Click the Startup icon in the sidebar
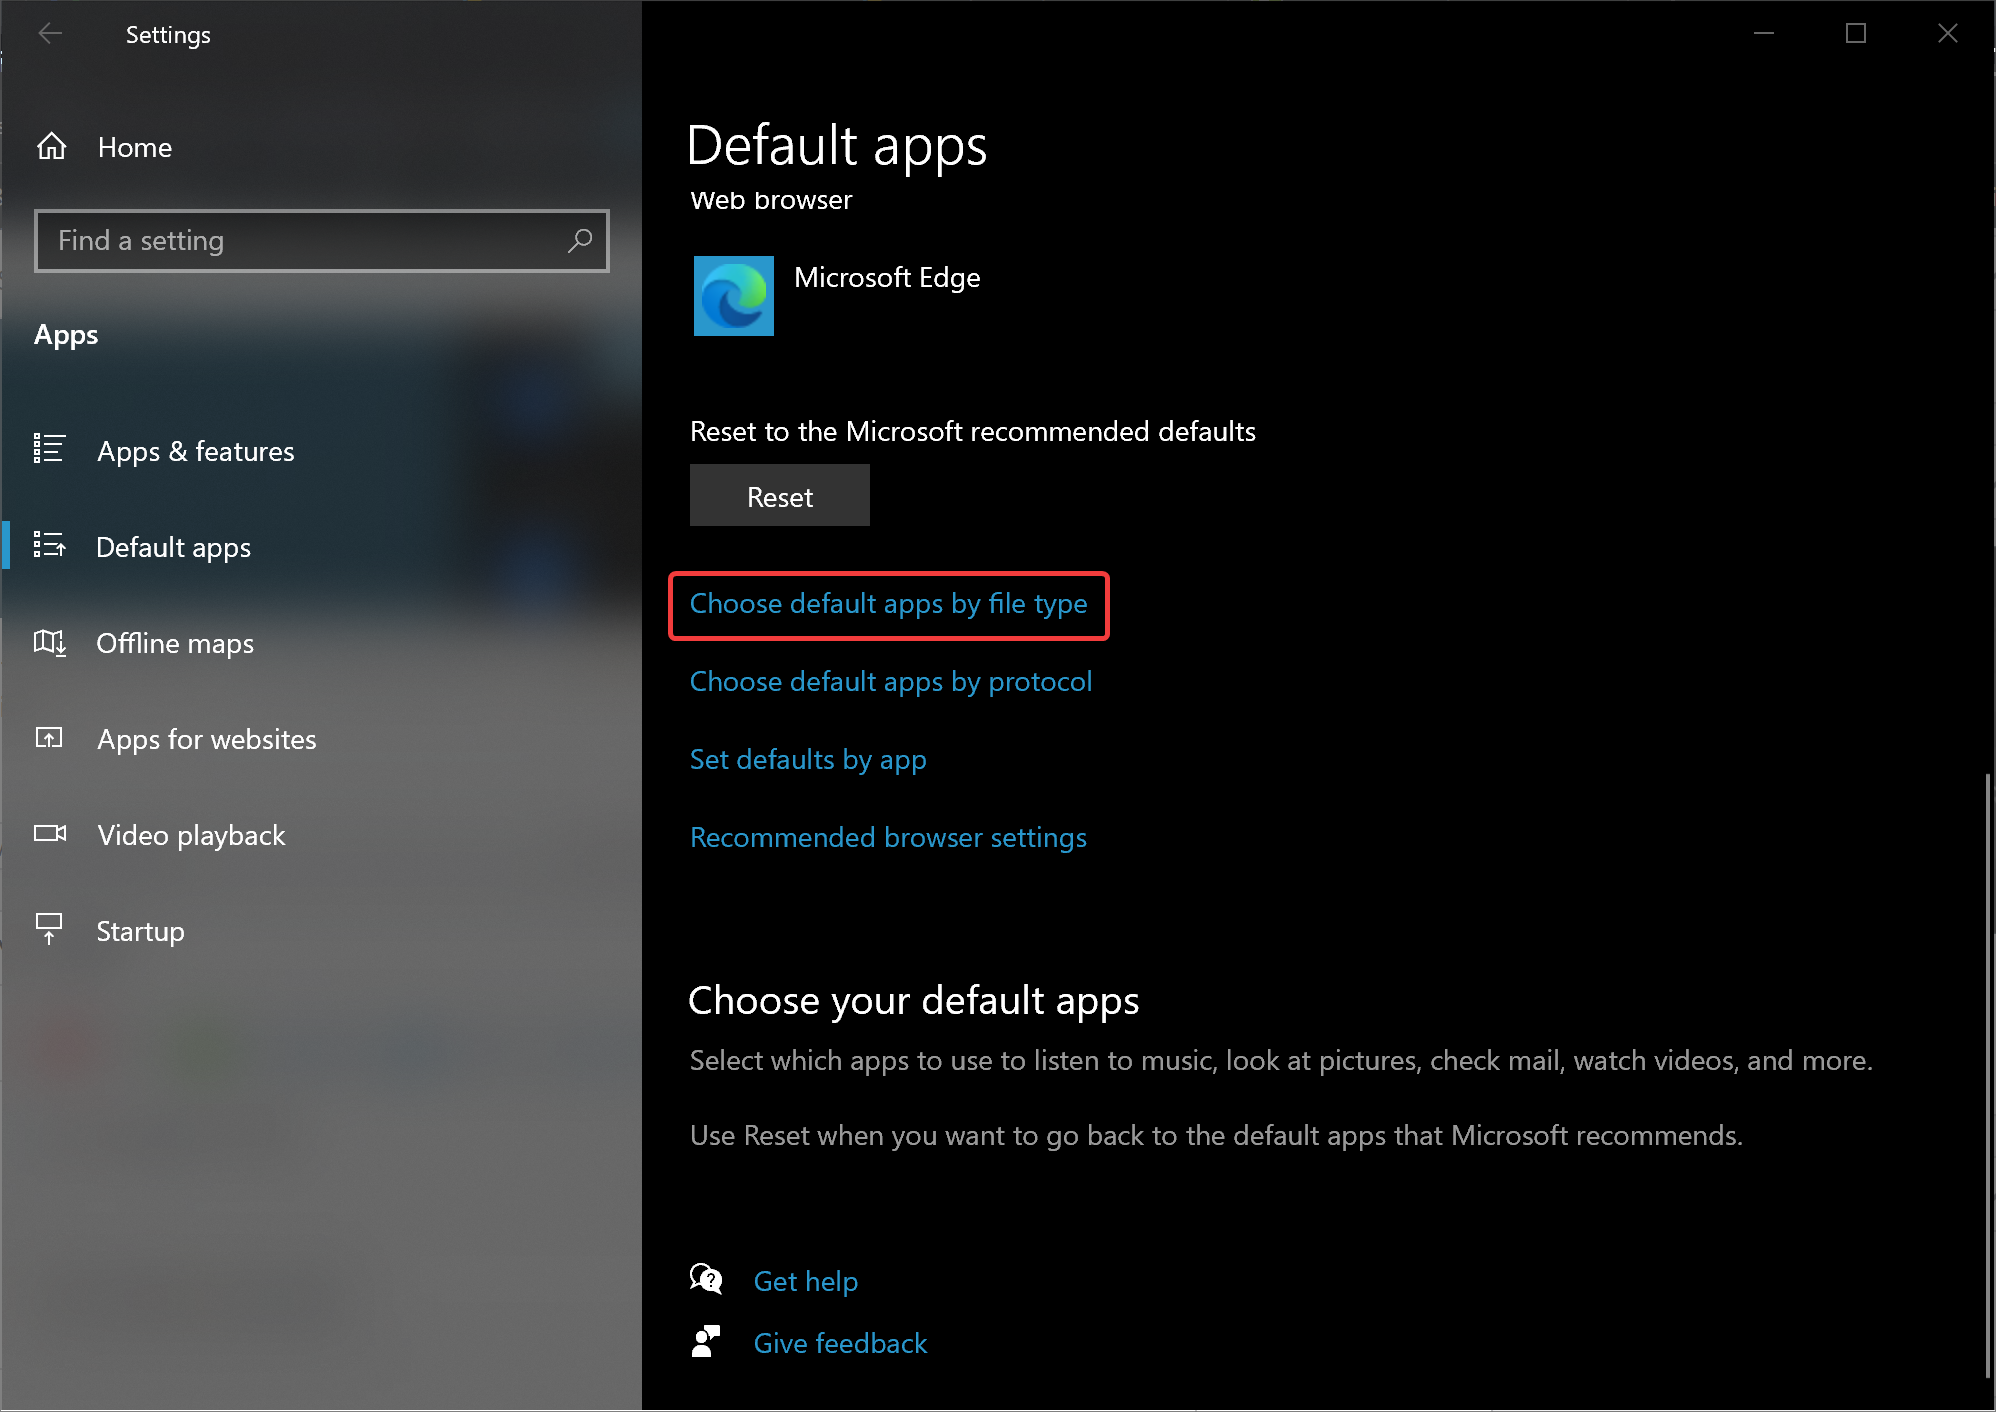Image resolution: width=1996 pixels, height=1412 pixels. point(49,929)
